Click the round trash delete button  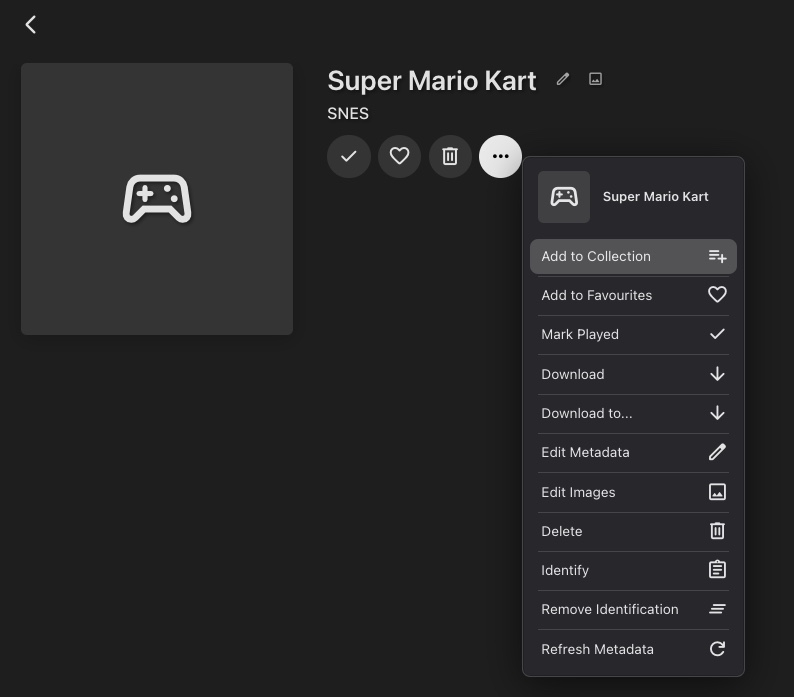(450, 156)
